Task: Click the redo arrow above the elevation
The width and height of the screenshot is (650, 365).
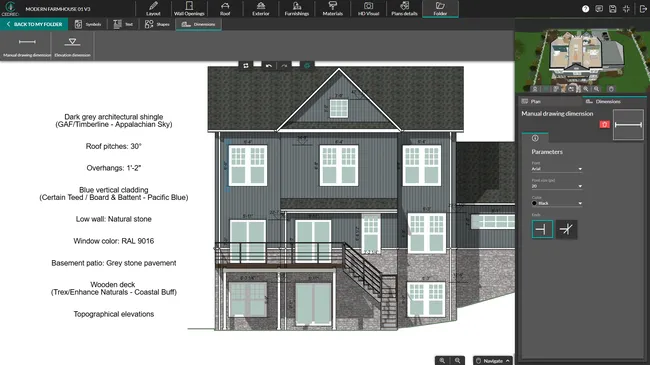Action: pos(284,66)
